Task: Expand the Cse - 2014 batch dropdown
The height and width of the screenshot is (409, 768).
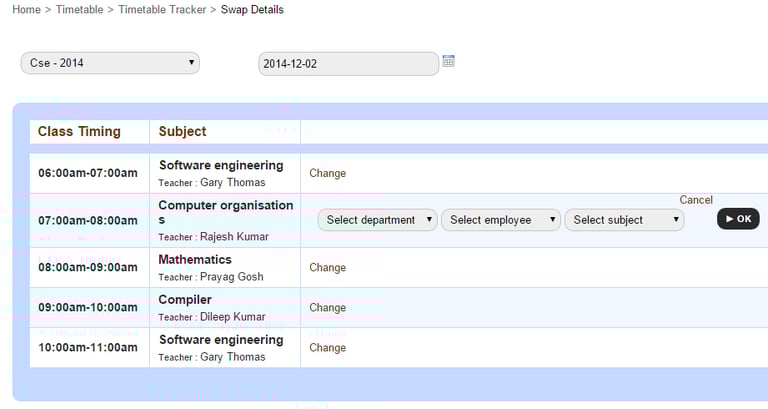Action: (x=110, y=63)
